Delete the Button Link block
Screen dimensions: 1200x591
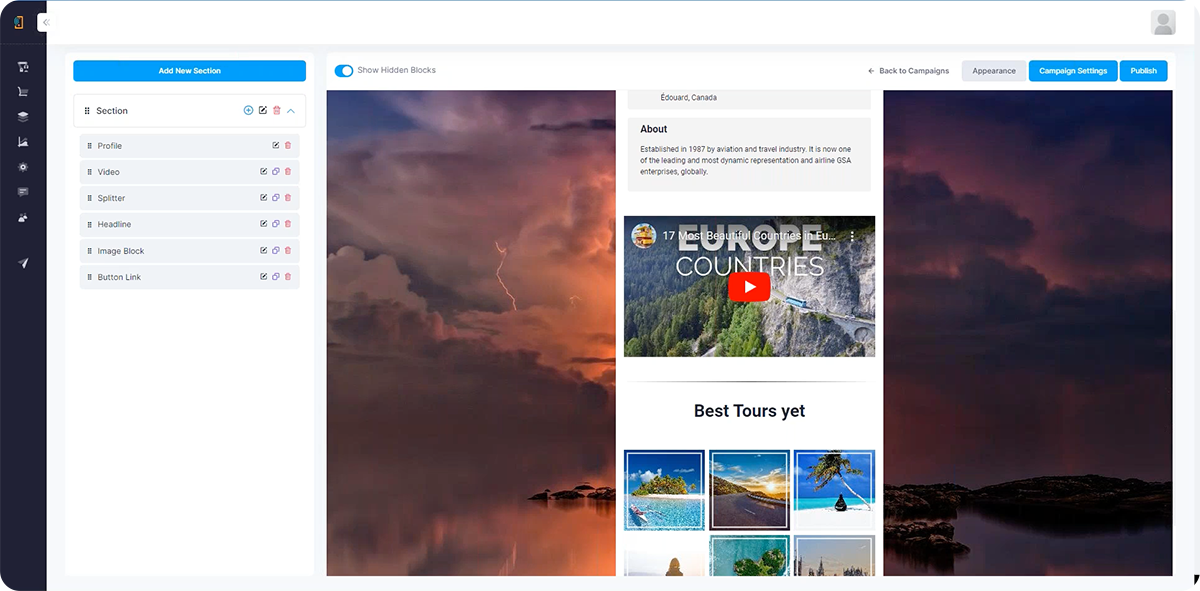point(288,277)
